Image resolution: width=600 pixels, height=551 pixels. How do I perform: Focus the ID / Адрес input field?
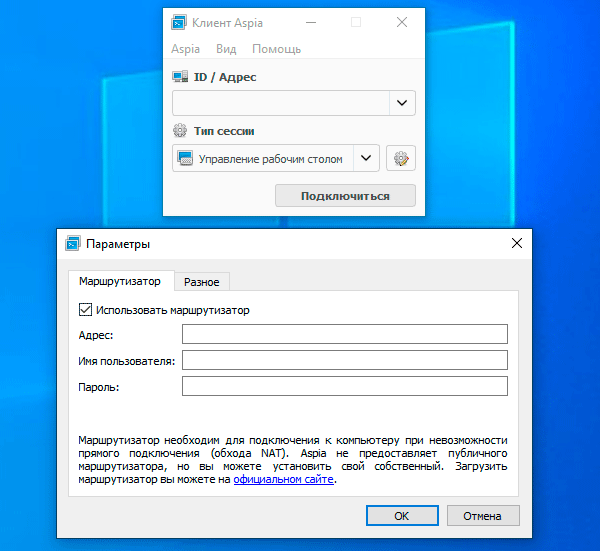click(x=281, y=103)
